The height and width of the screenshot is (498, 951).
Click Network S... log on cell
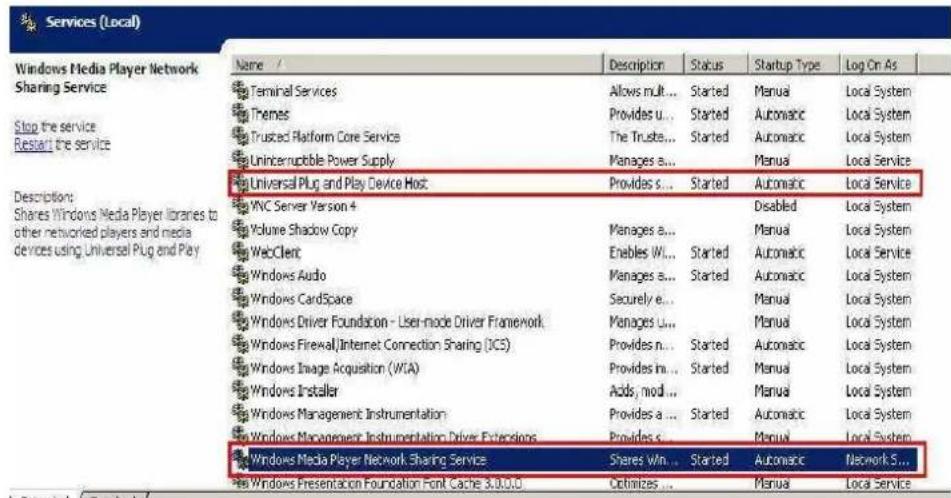877,460
